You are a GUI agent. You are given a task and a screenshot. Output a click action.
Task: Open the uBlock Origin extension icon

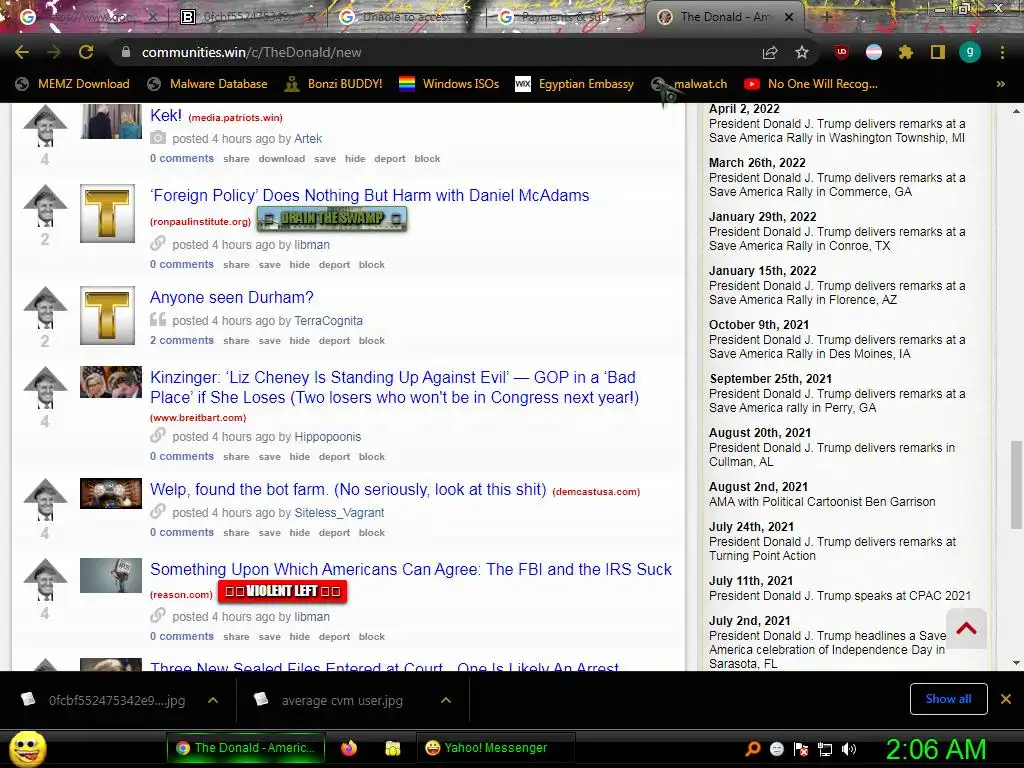841,52
